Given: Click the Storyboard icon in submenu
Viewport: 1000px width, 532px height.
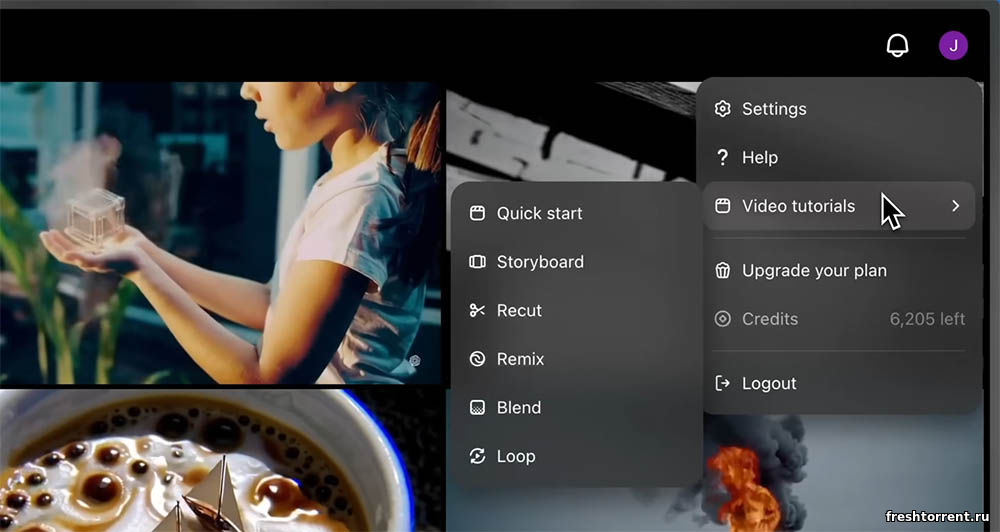Looking at the screenshot, I should 477,262.
